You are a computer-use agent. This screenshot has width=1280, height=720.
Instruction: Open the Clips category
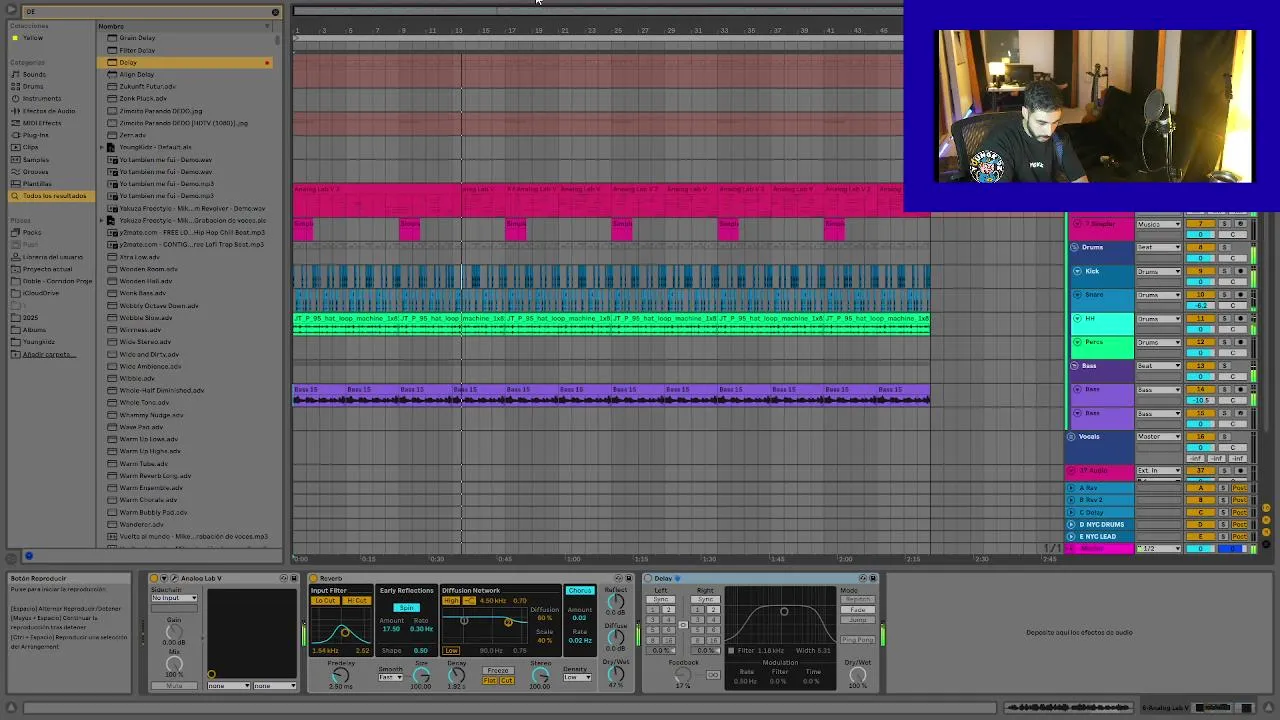[x=30, y=147]
